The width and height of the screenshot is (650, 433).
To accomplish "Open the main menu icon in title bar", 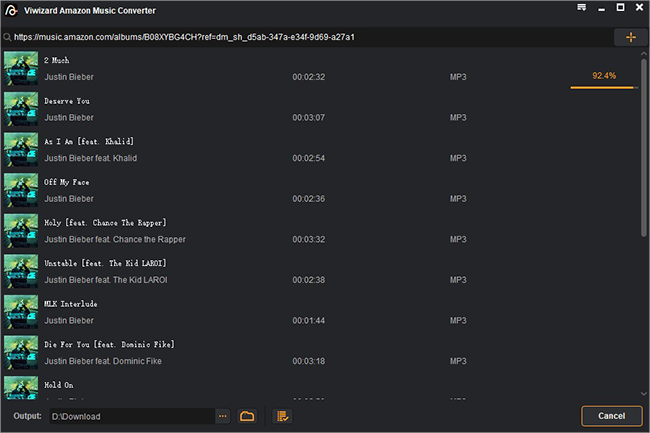I will [582, 8].
